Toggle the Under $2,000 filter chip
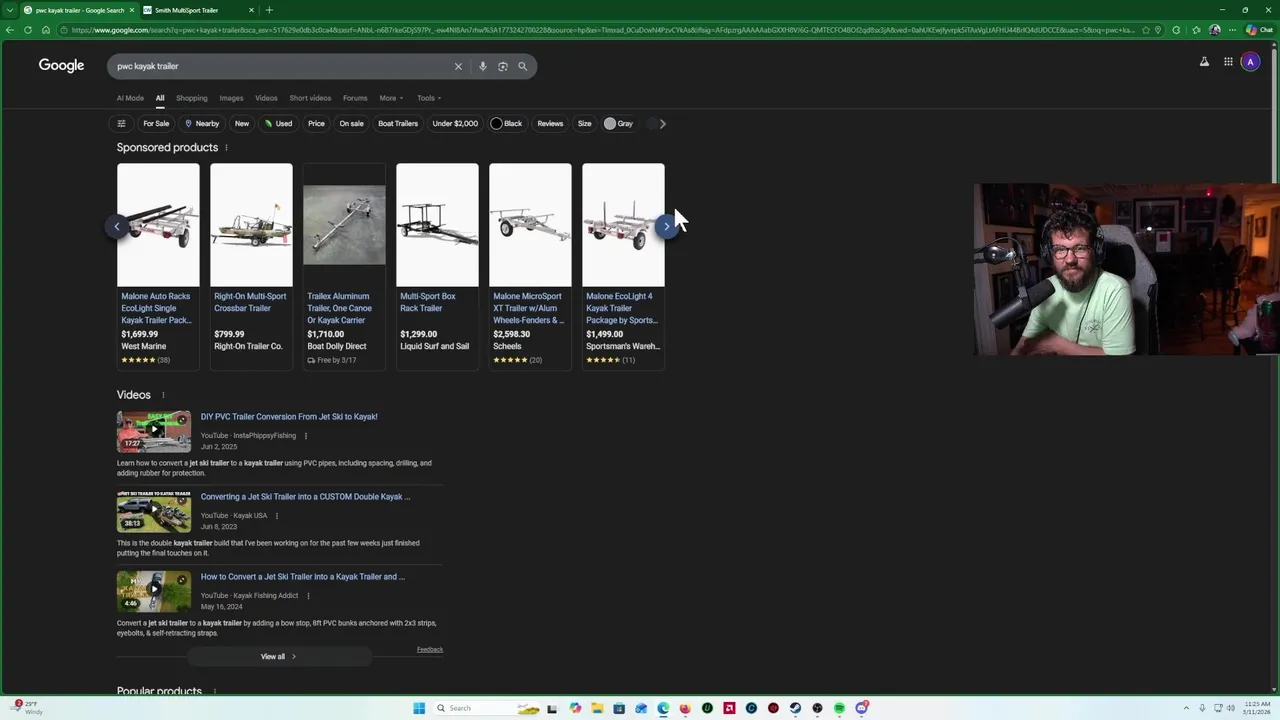Screen dimensions: 1280x720 coord(455,124)
